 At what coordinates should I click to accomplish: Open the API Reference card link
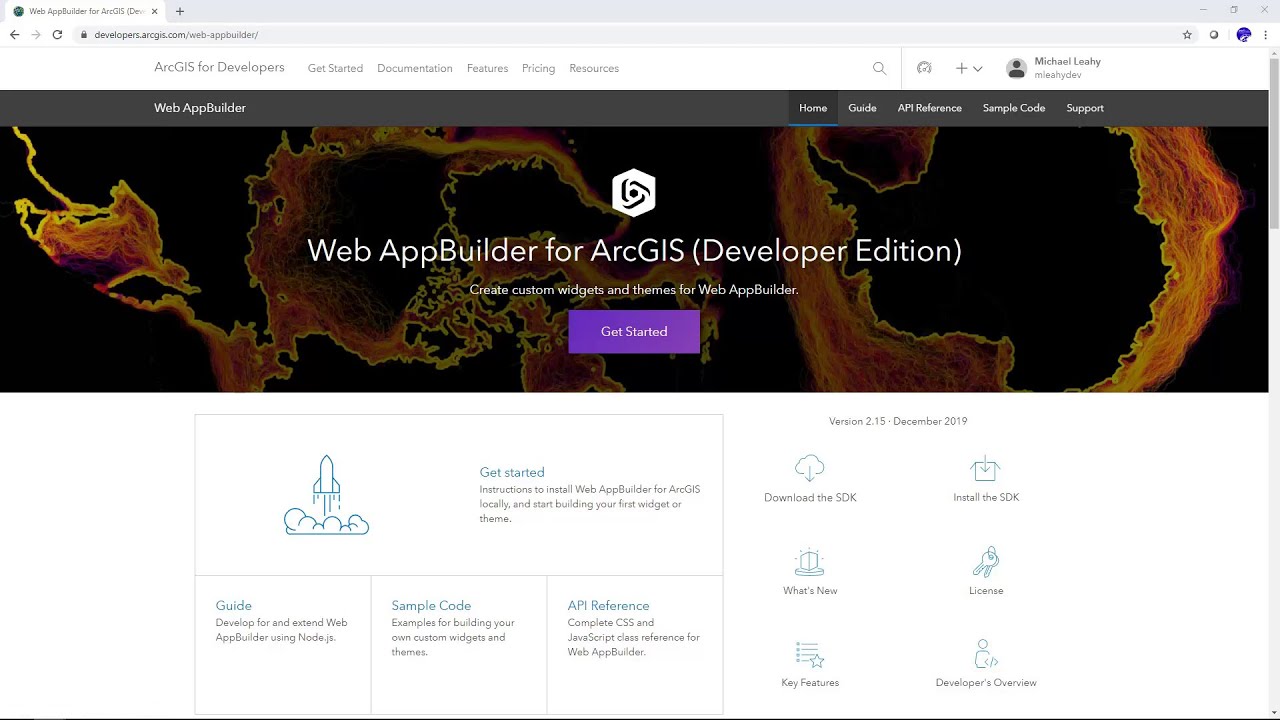coord(608,605)
